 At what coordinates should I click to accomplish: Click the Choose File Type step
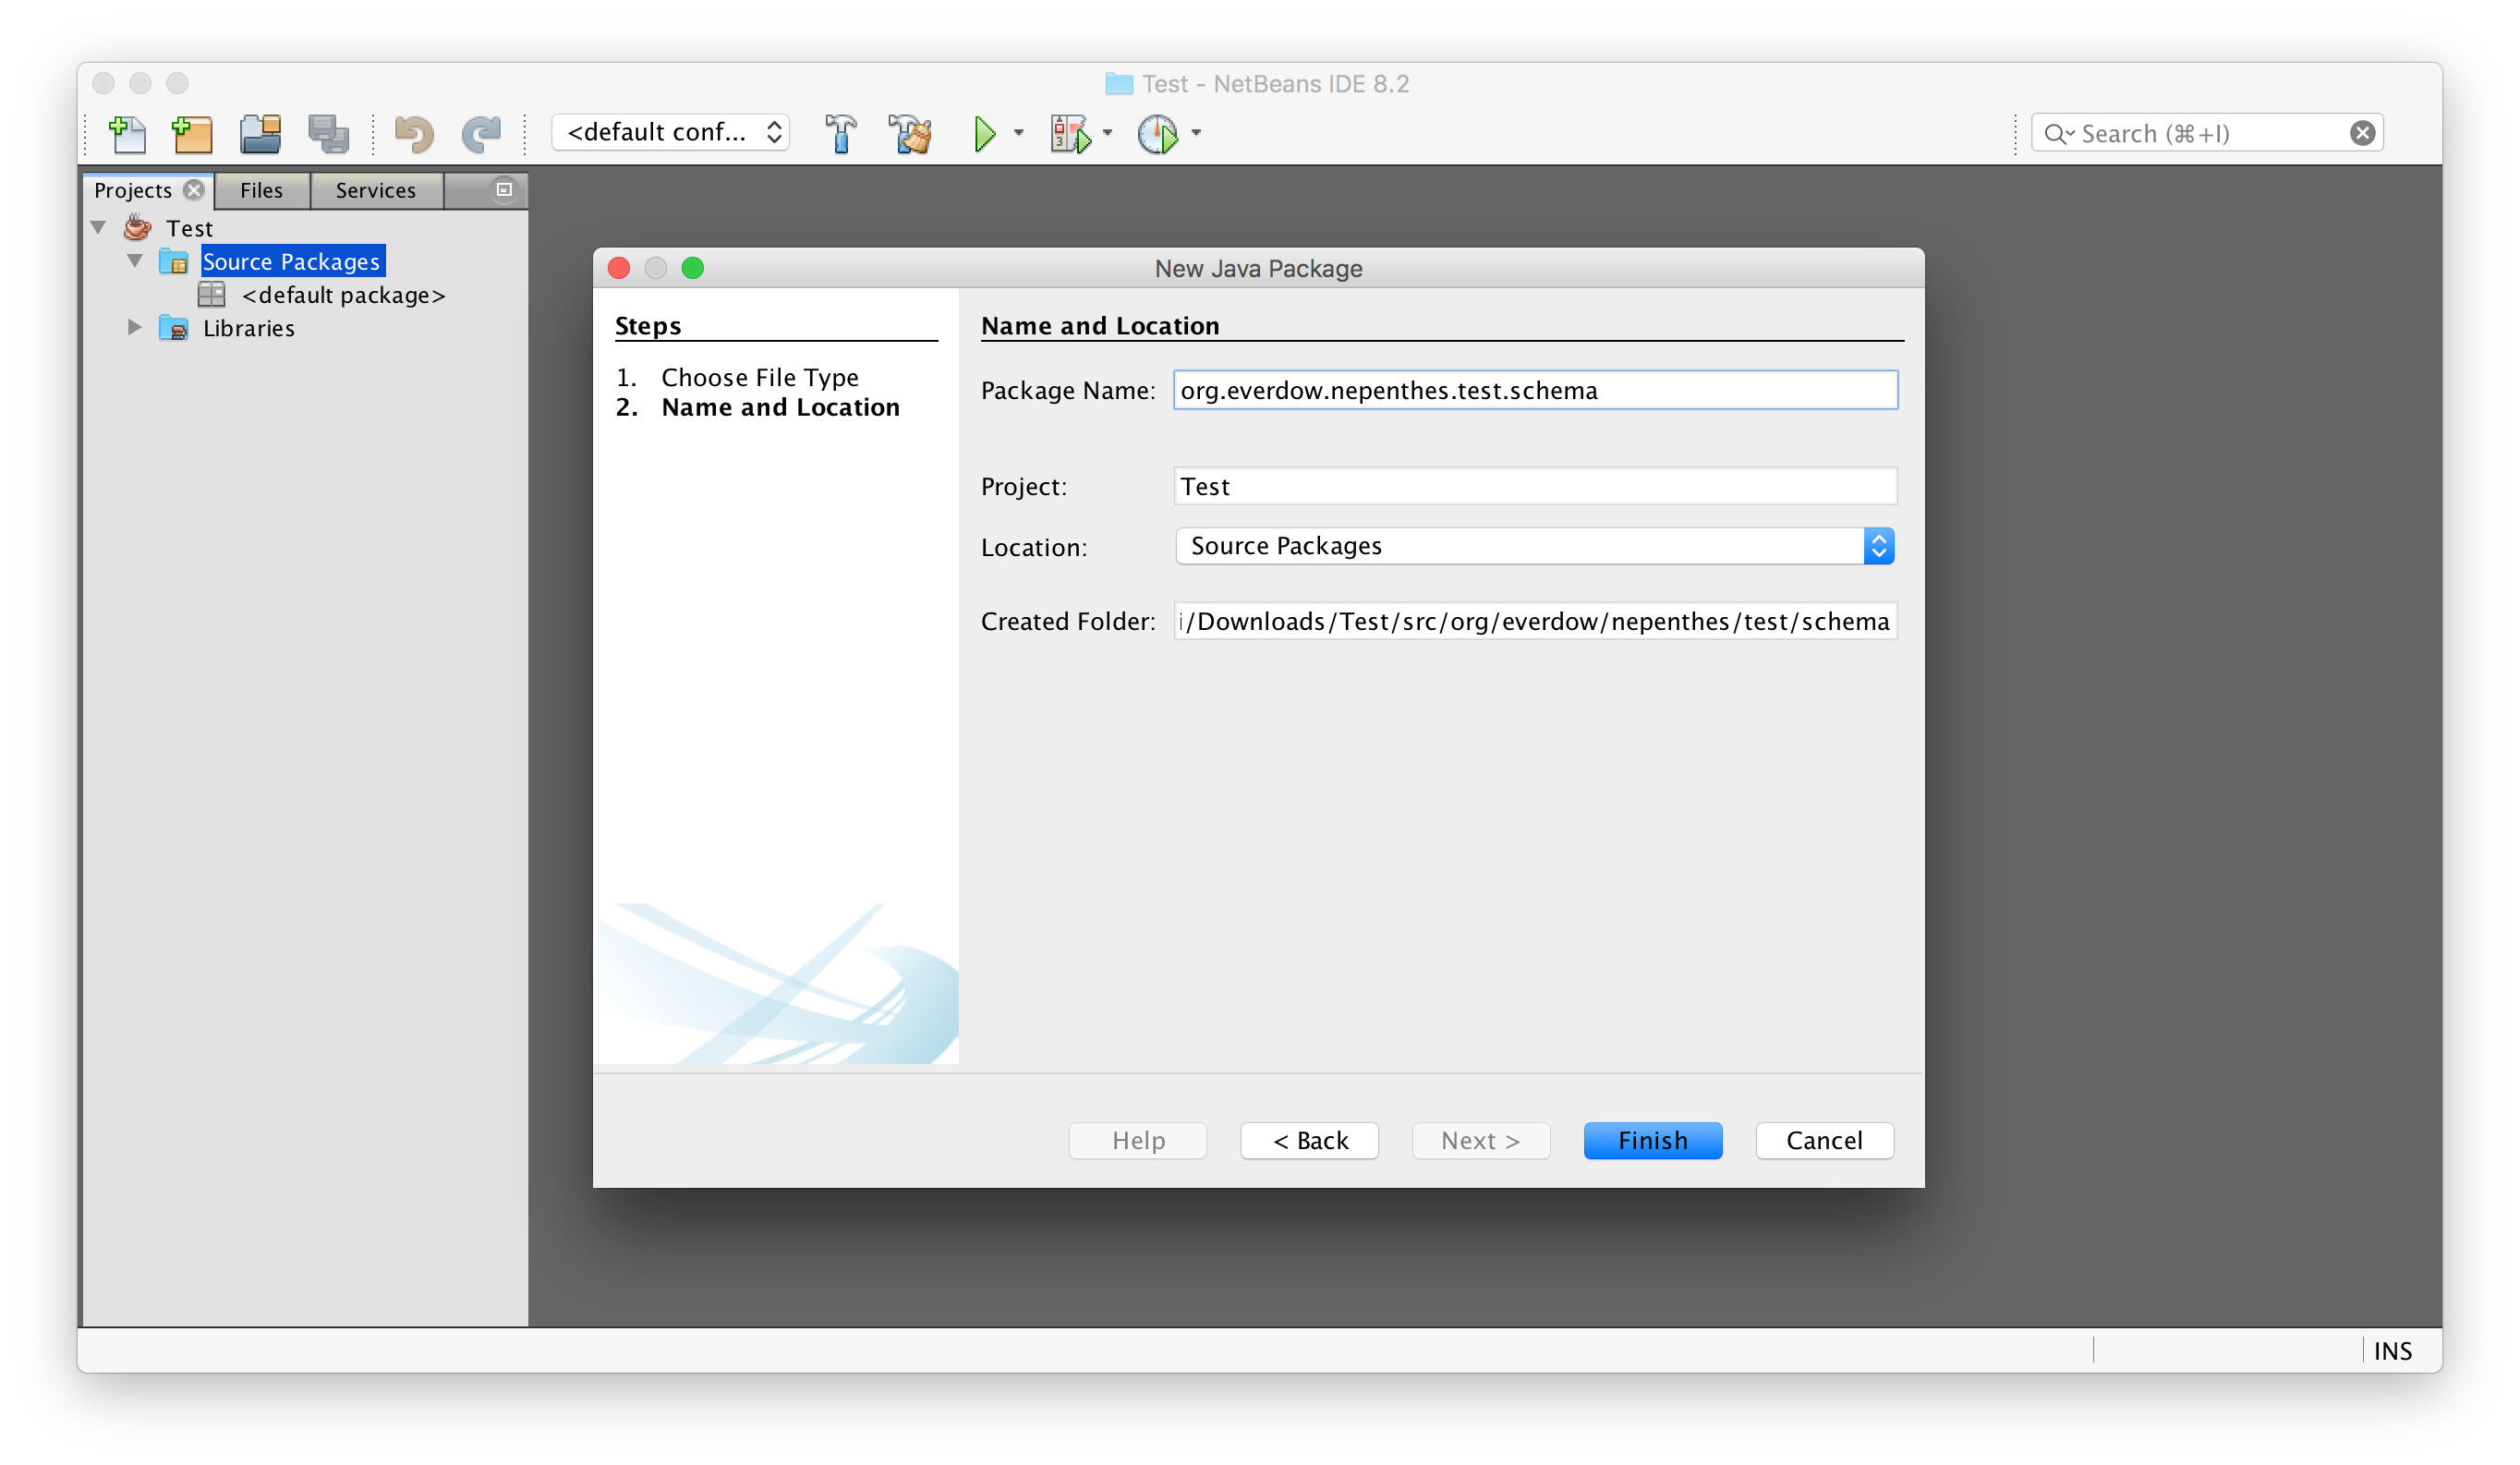760,377
